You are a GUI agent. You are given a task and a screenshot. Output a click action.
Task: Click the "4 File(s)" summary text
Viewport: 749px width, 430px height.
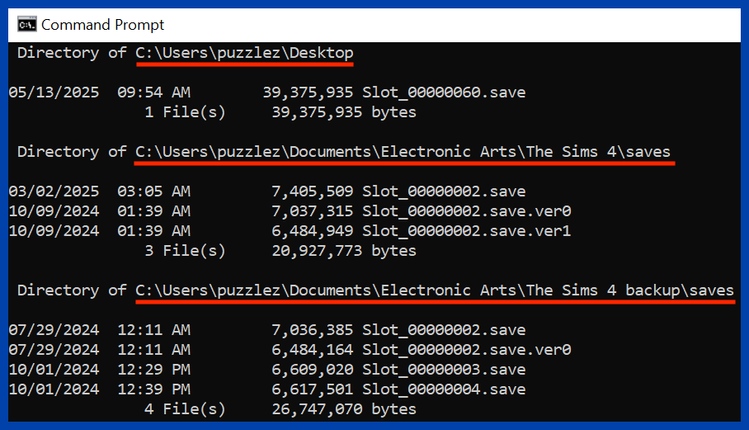coord(185,408)
